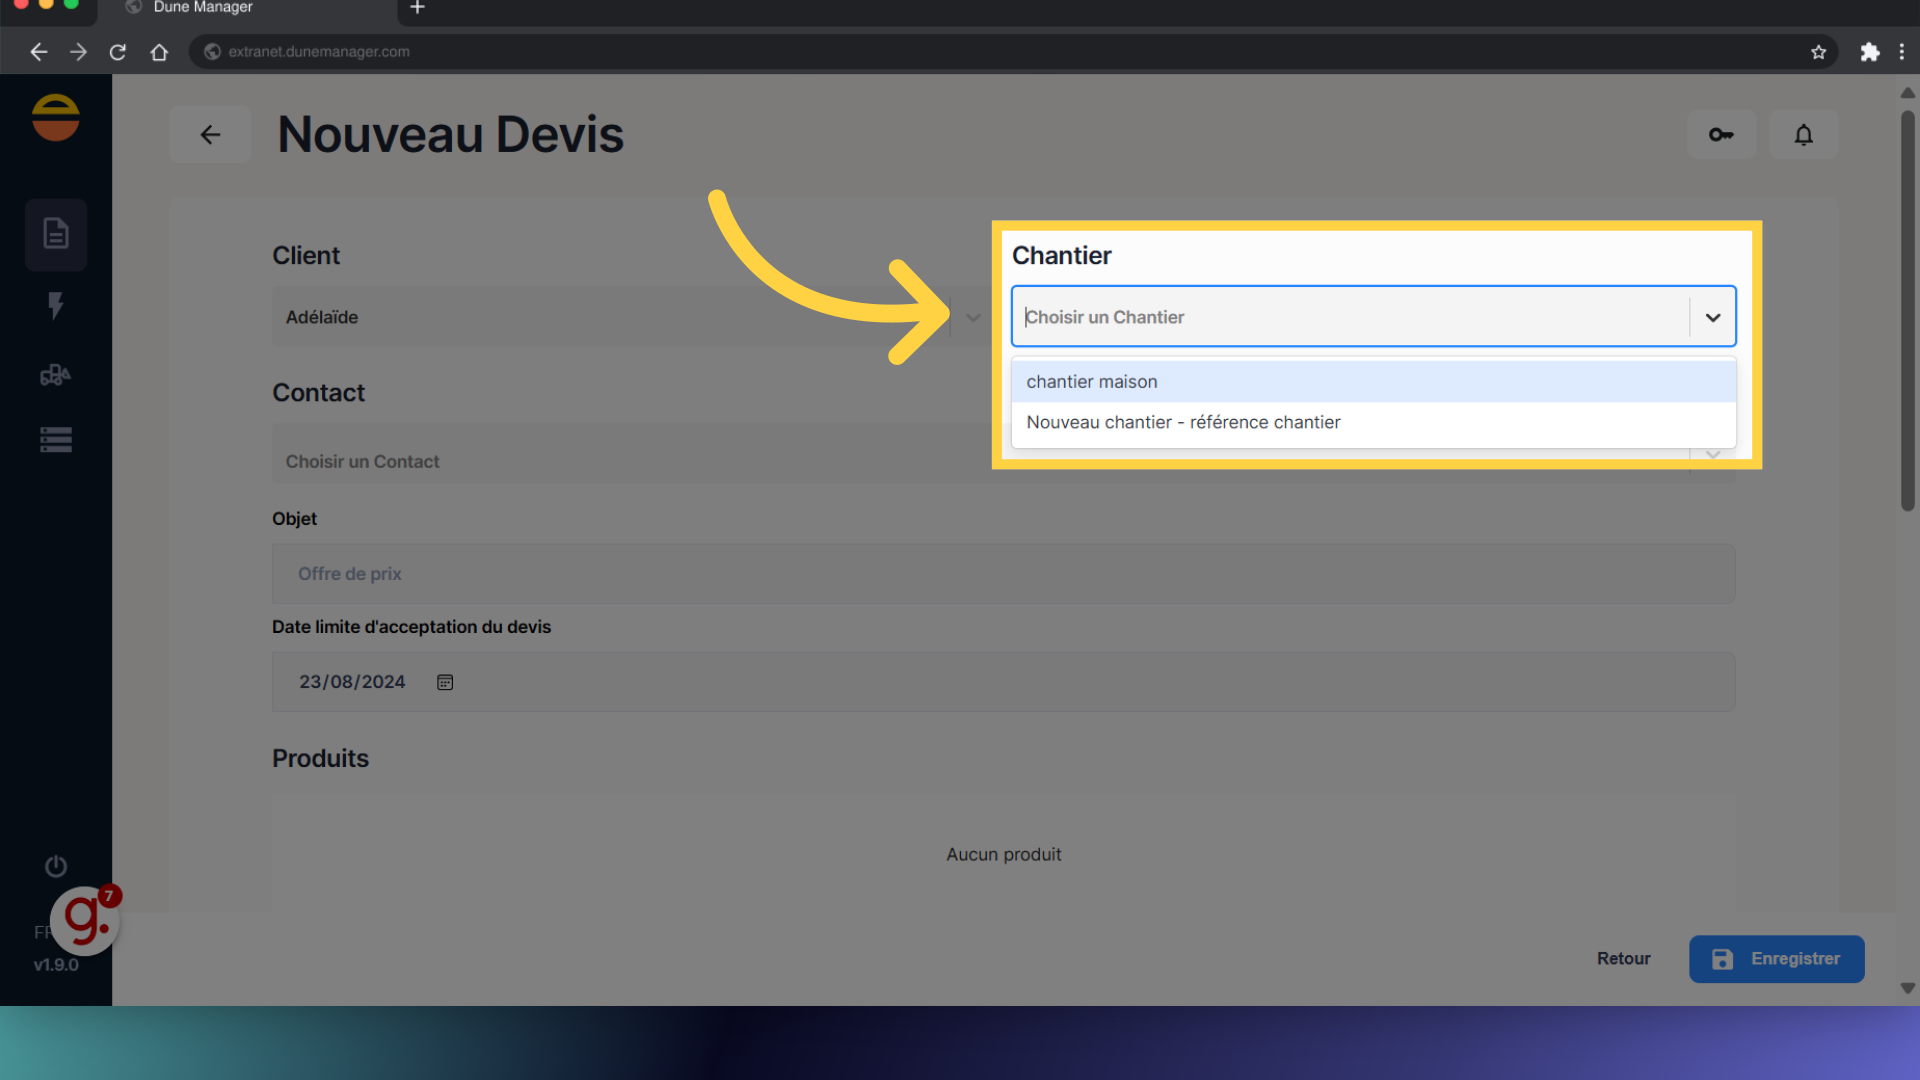Open the lightning bolt sidebar section
This screenshot has height=1080, width=1920.
click(x=56, y=305)
